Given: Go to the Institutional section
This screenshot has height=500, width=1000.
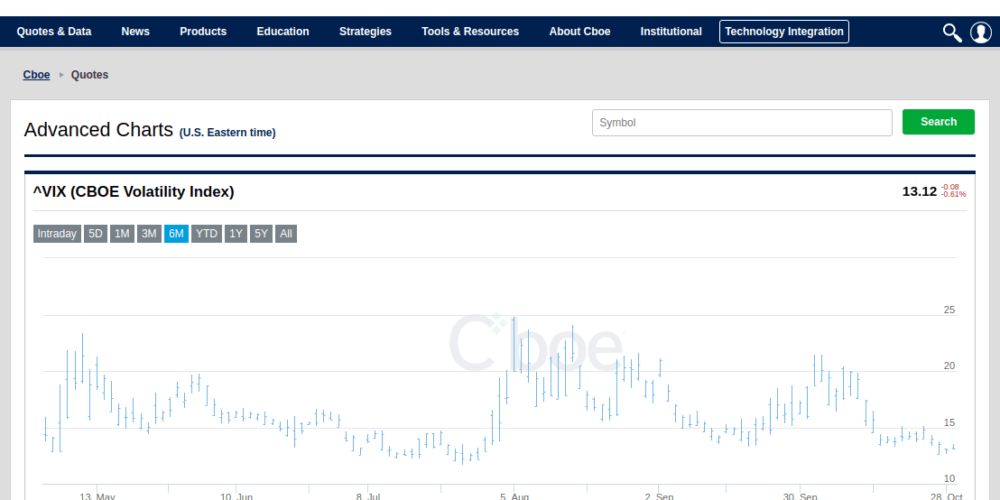Looking at the screenshot, I should 671,32.
